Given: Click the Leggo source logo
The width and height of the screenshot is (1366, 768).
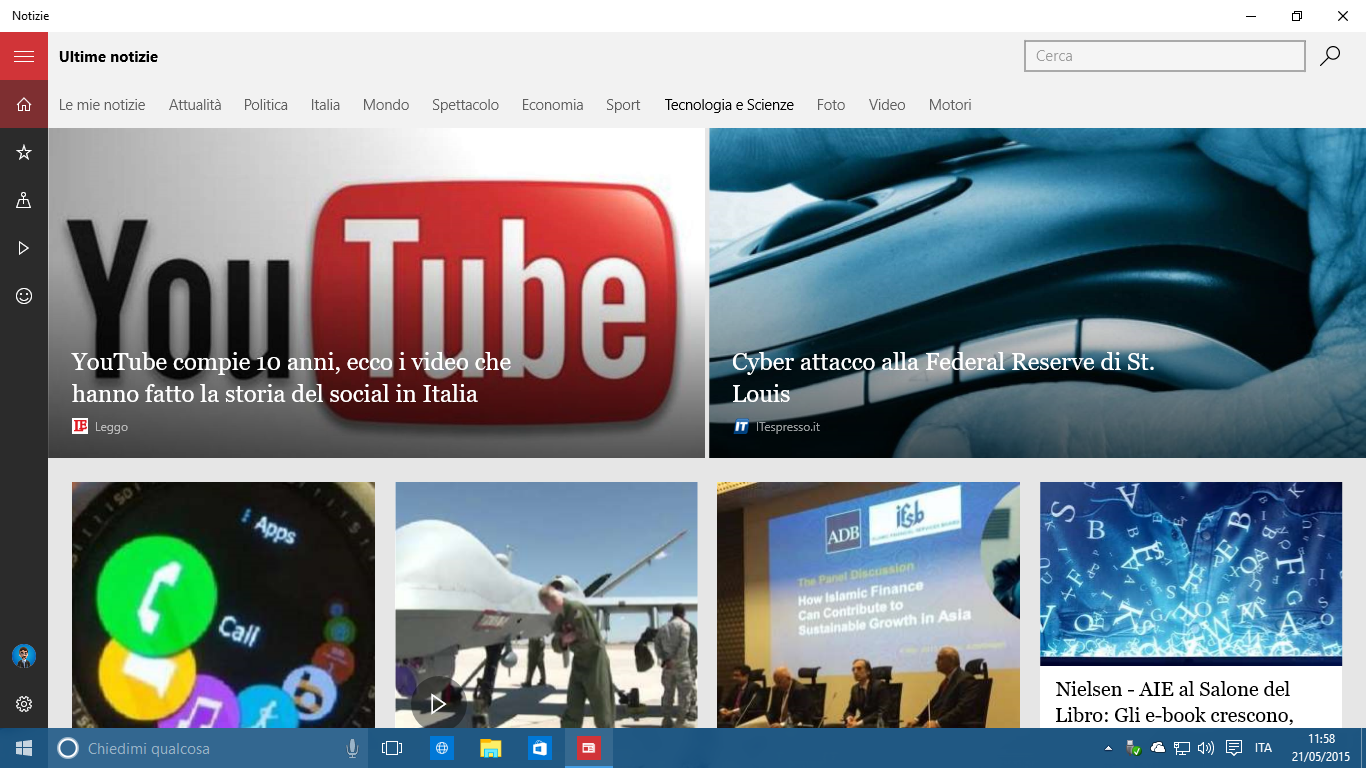Looking at the screenshot, I should pos(80,426).
